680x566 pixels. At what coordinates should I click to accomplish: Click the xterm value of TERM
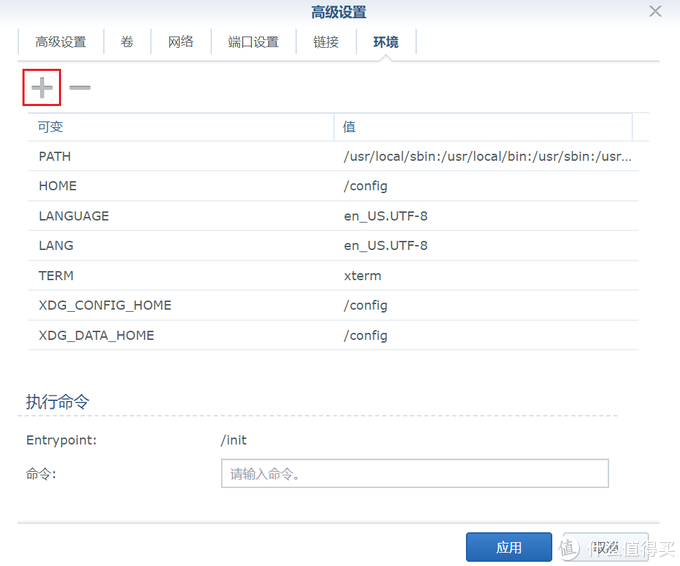(x=362, y=276)
